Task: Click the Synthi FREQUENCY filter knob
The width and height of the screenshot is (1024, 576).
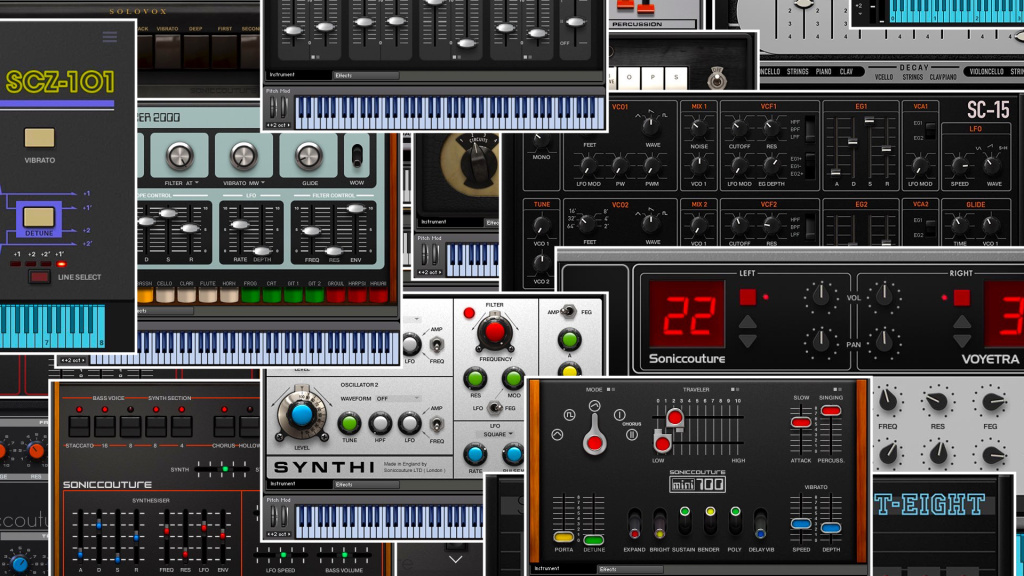Action: 494,332
